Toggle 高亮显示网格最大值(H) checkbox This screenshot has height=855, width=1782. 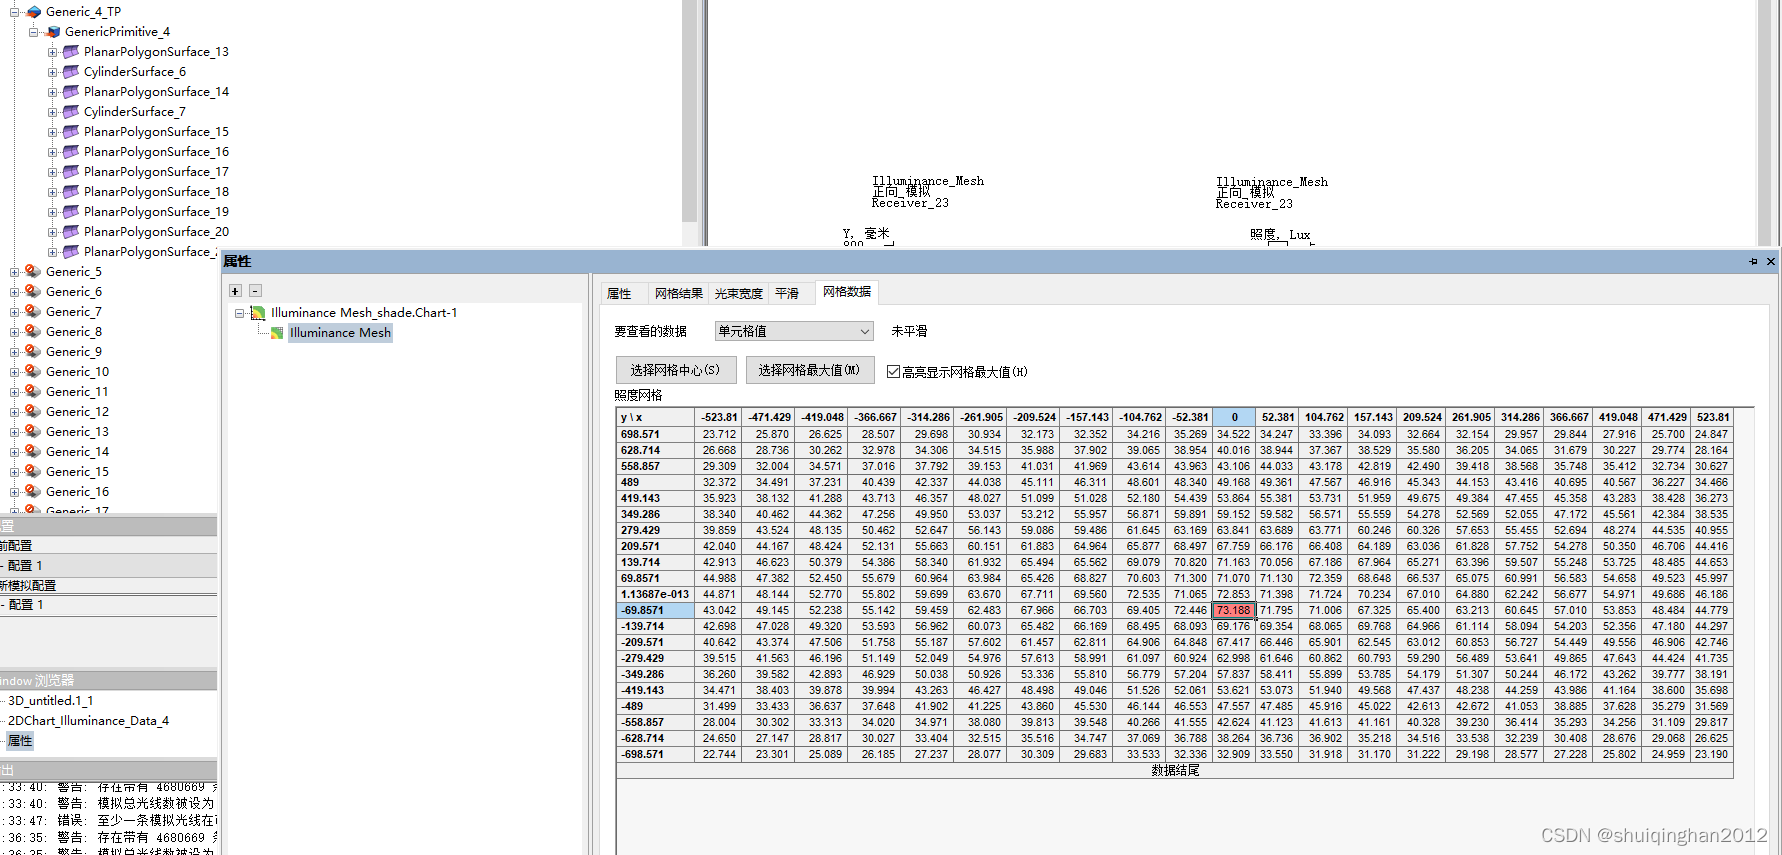click(893, 371)
